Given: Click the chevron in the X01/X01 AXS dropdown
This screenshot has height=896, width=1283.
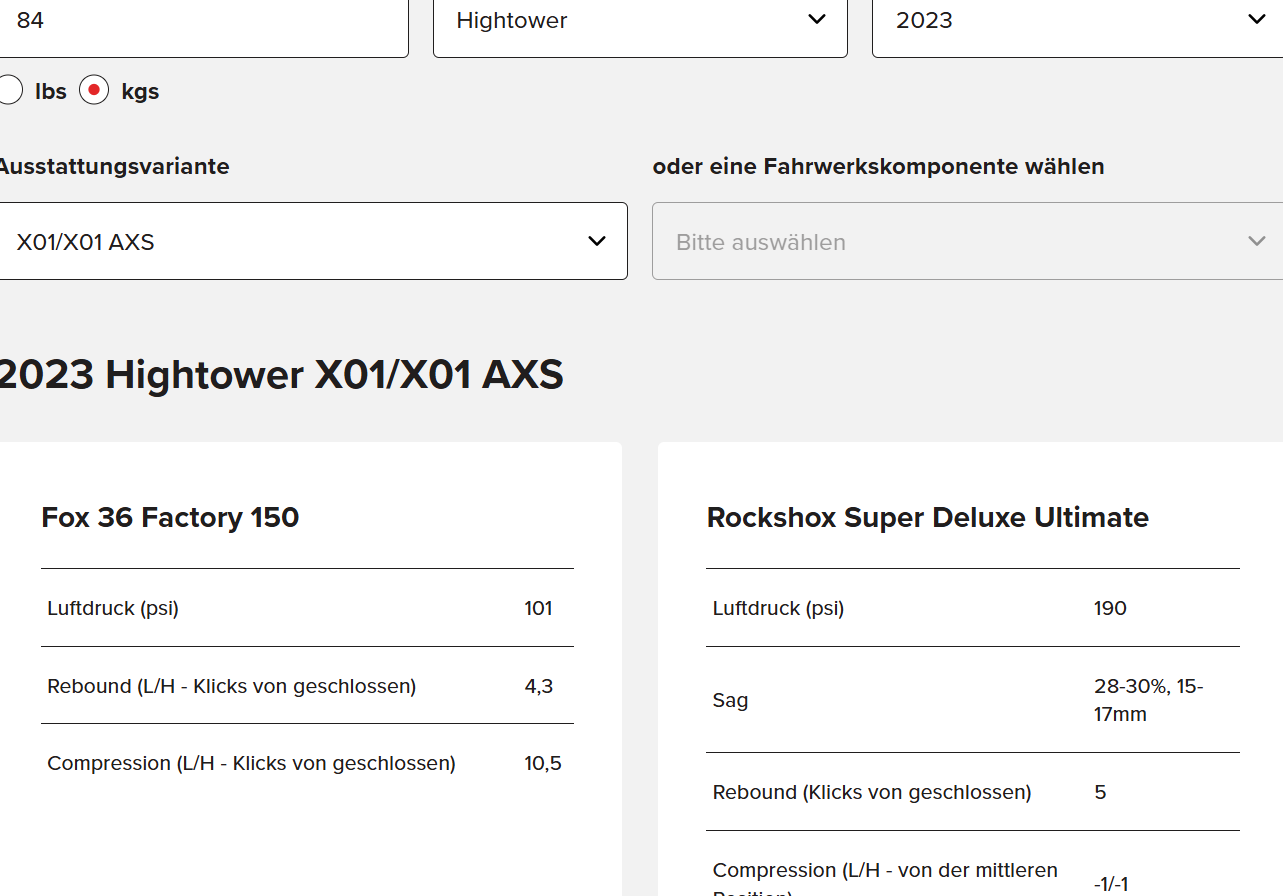Looking at the screenshot, I should coord(597,242).
